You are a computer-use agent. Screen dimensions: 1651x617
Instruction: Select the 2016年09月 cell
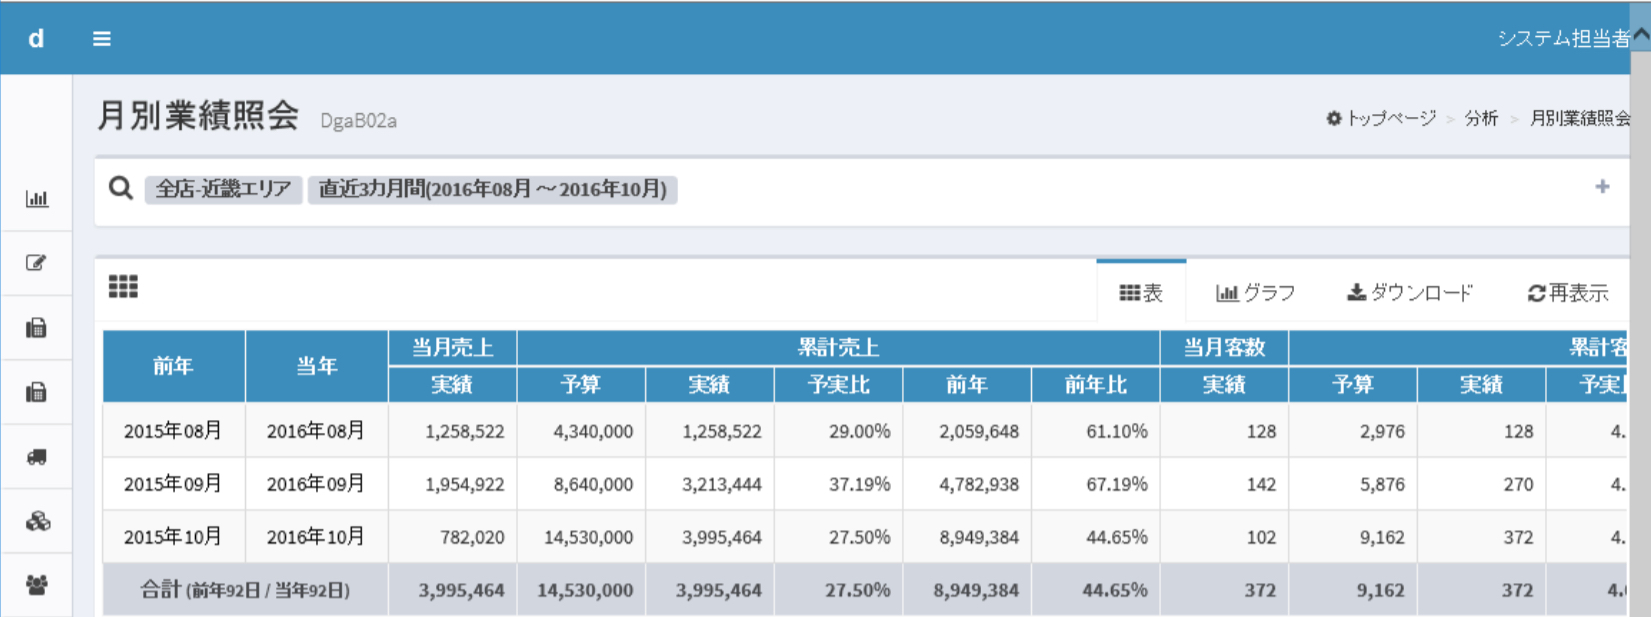pos(317,484)
